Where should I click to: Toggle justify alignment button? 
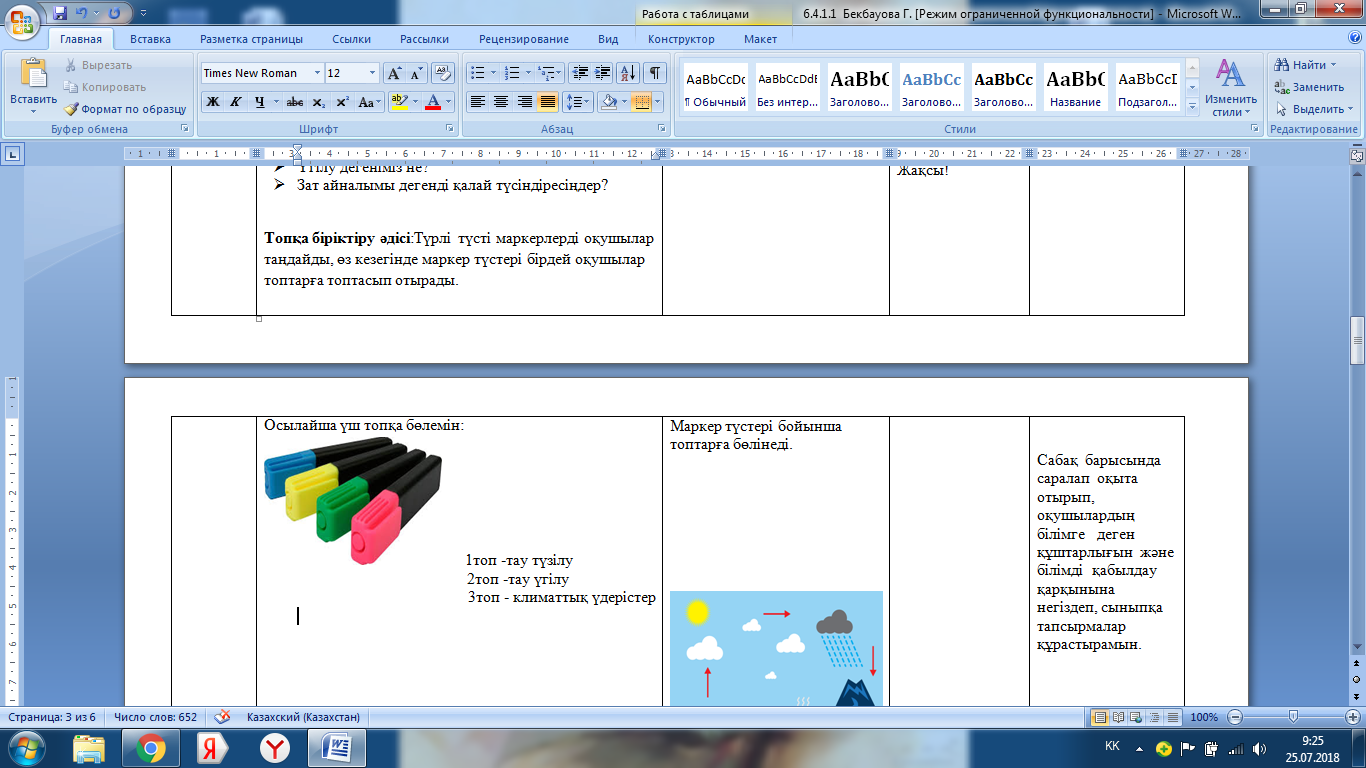[x=548, y=102]
